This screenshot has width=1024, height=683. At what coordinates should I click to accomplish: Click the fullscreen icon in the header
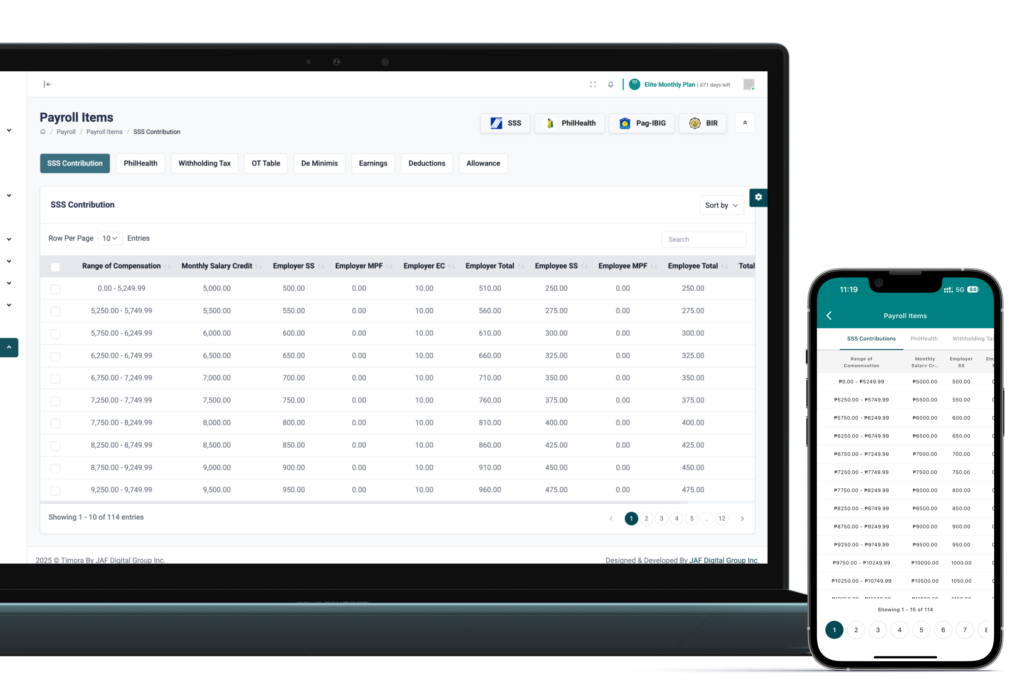593,85
